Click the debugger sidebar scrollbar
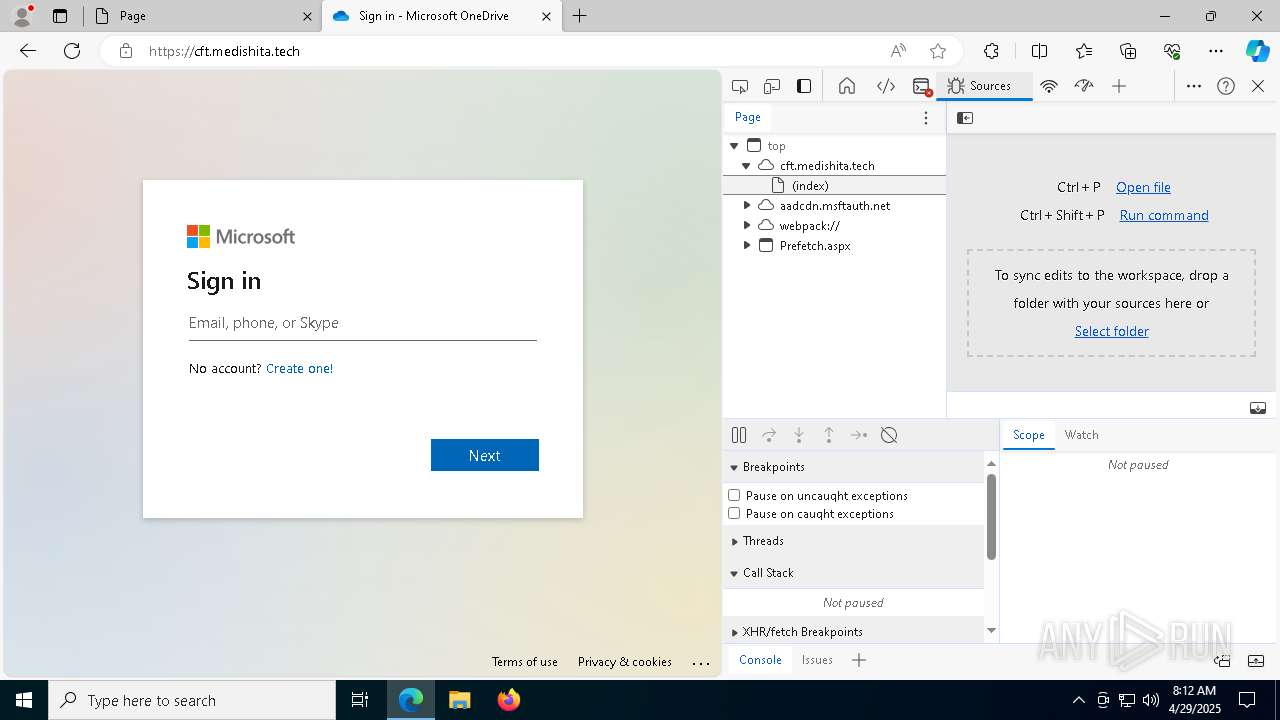This screenshot has width=1280, height=720. click(x=991, y=518)
